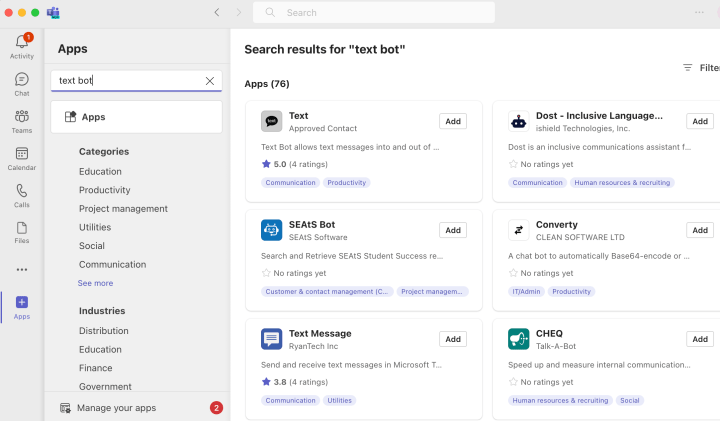Click the Microsoft Teams logo in title bar

point(53,12)
